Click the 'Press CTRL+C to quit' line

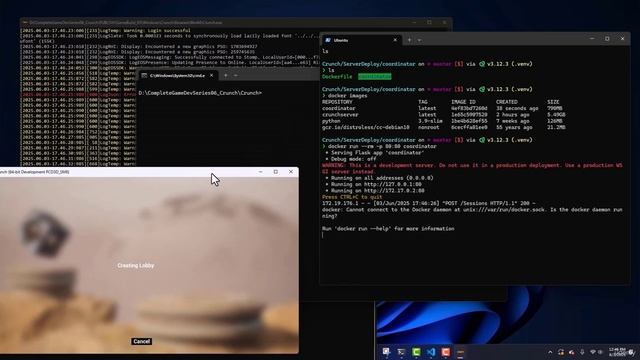pos(352,197)
